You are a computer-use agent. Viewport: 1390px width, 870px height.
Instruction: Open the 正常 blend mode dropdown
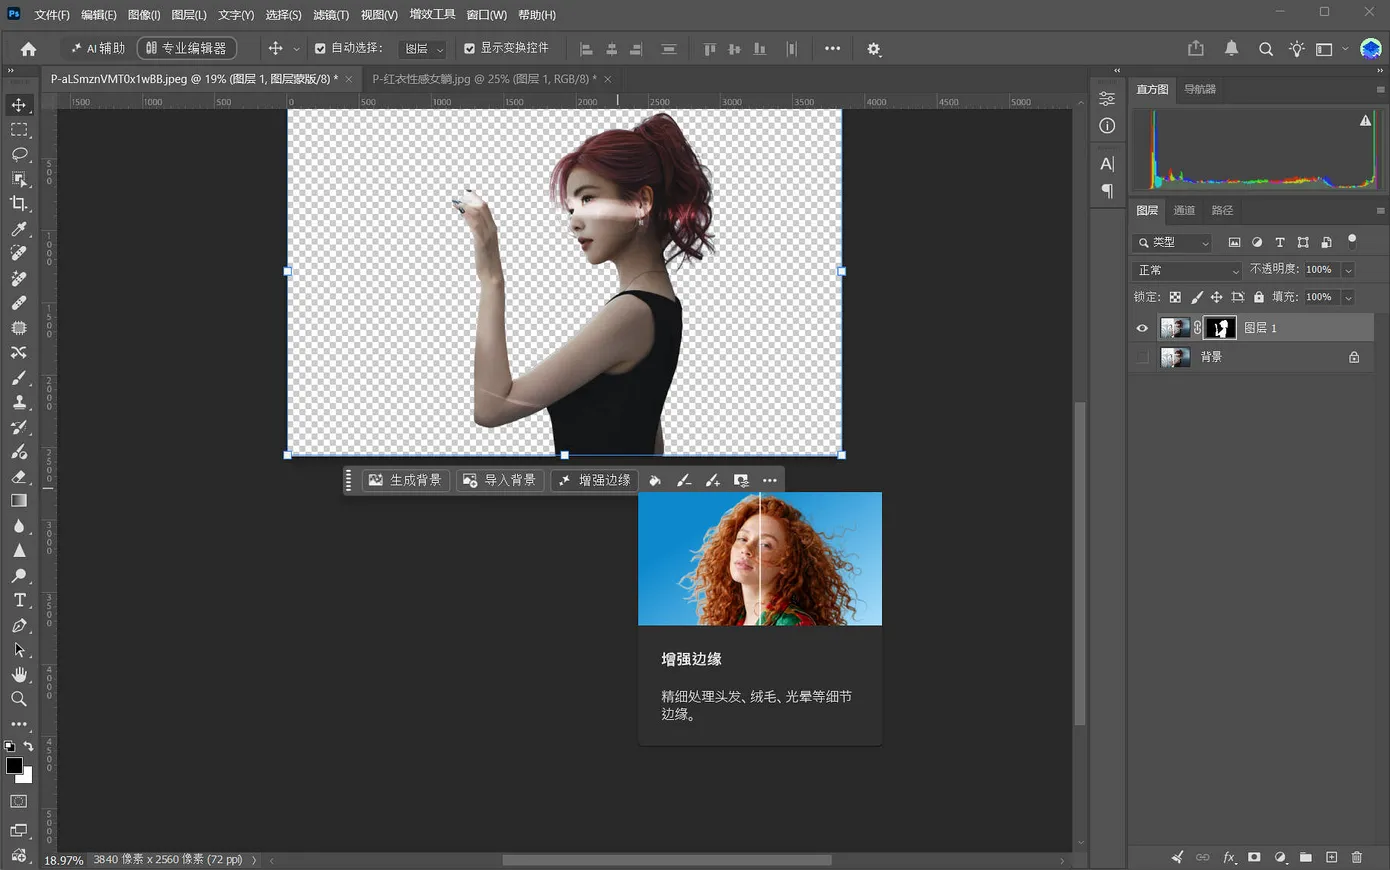click(x=1187, y=270)
